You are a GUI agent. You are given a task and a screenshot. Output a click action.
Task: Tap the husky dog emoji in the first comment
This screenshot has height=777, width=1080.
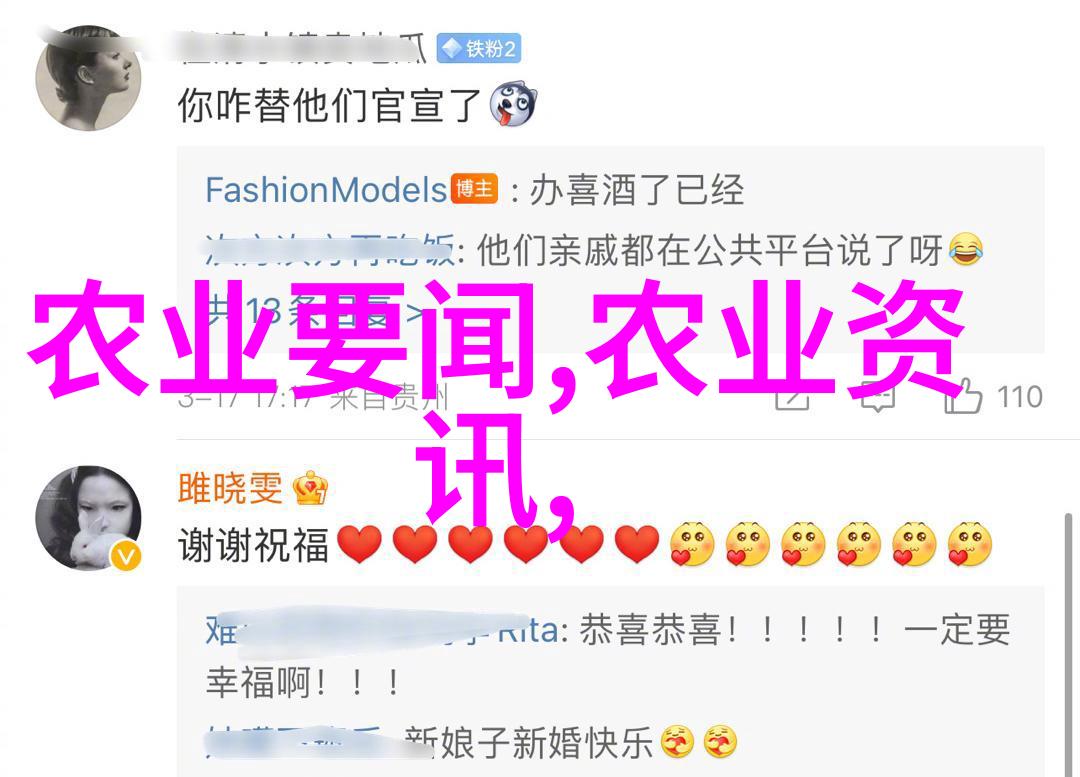pyautogui.click(x=512, y=104)
